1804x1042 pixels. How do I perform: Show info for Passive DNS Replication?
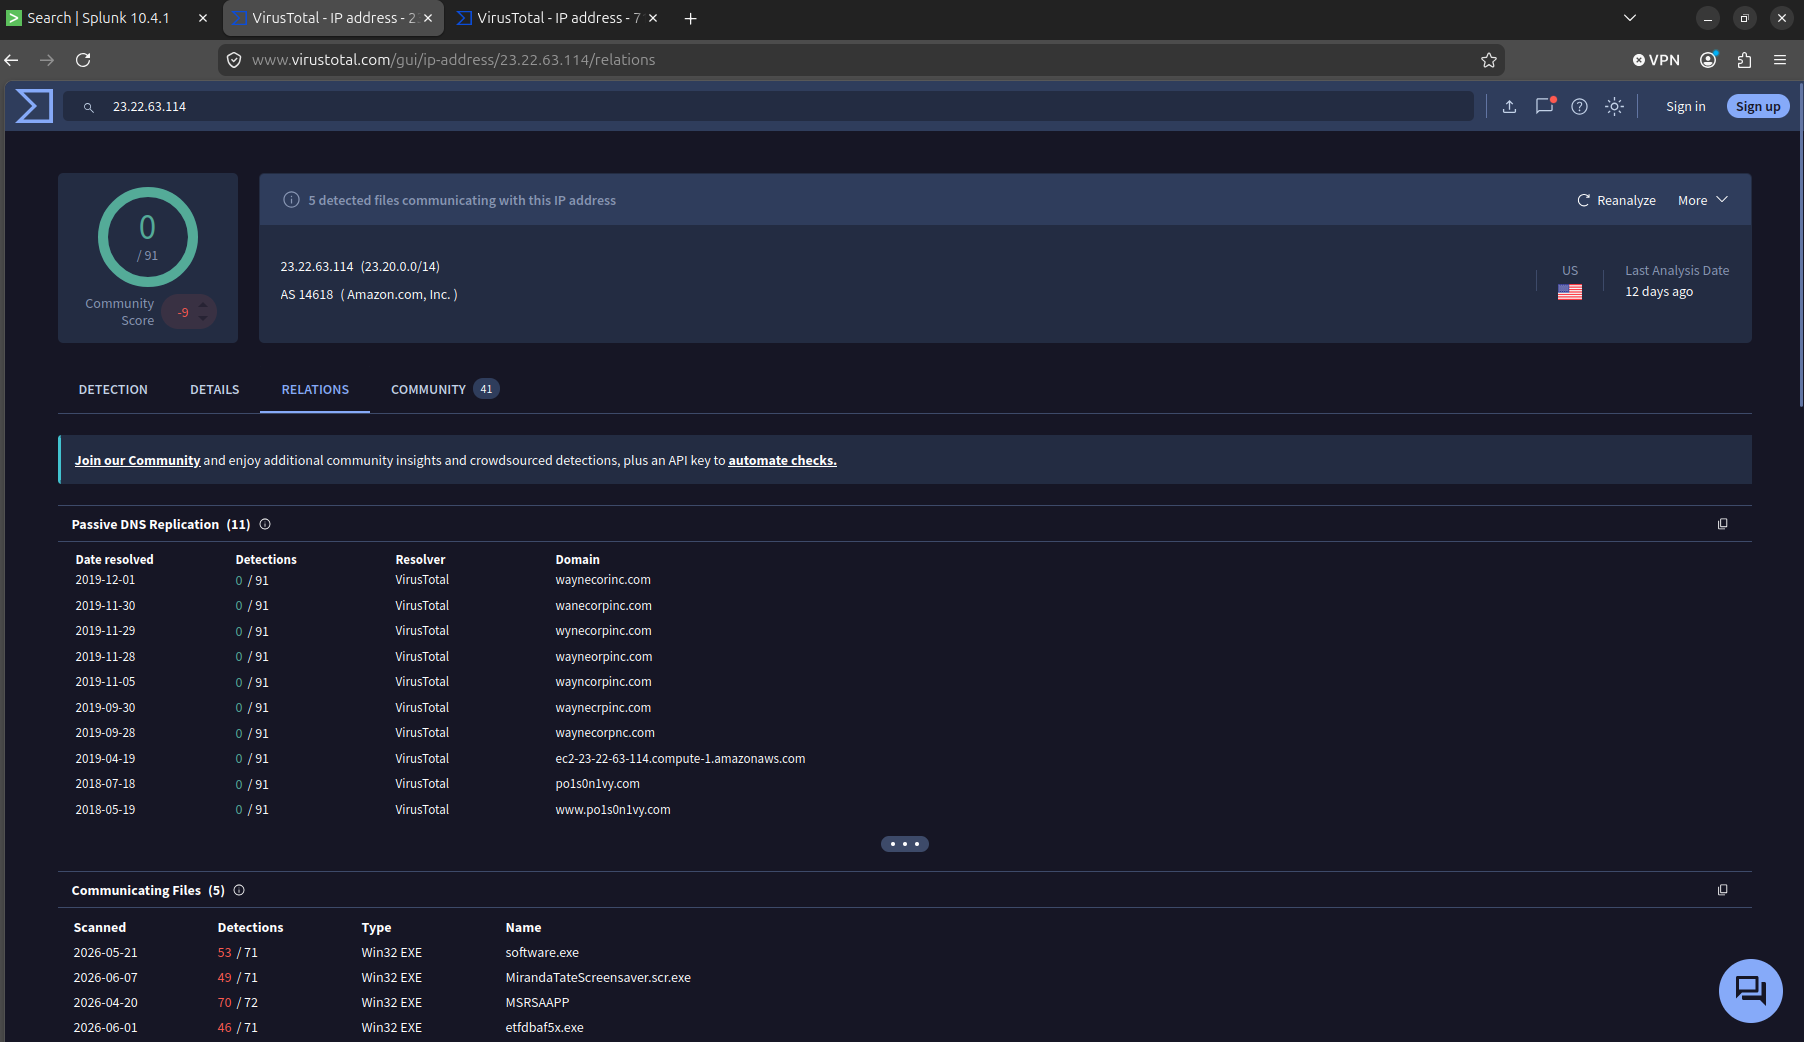tap(265, 524)
